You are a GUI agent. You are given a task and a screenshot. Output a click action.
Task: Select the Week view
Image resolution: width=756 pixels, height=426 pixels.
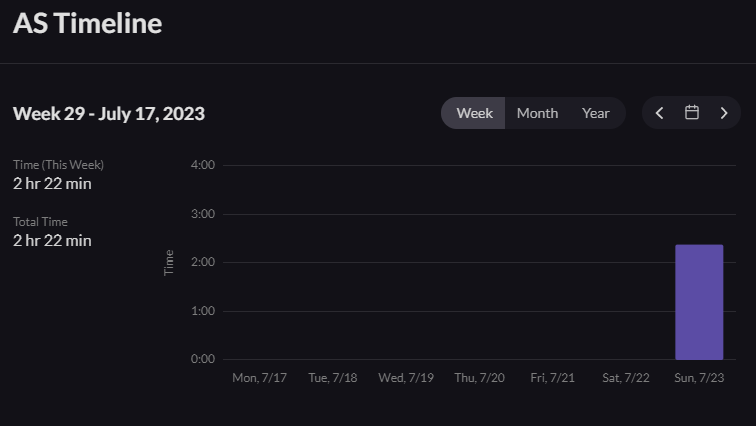pyautogui.click(x=474, y=113)
